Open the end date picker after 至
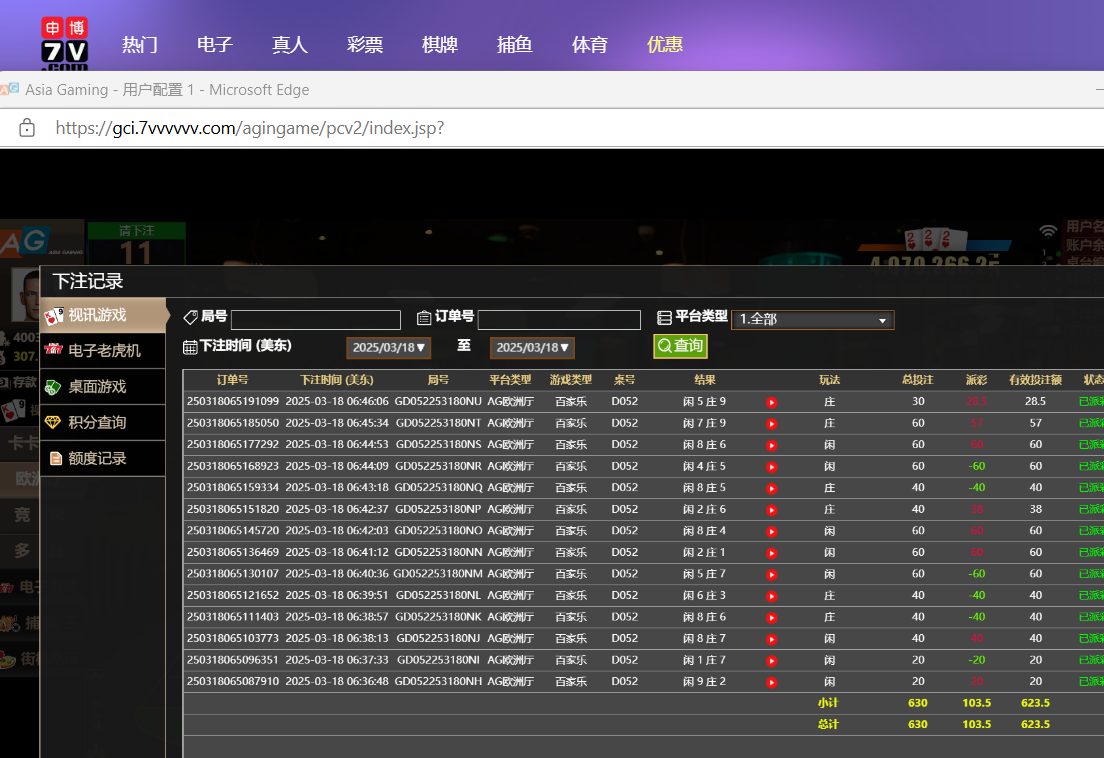This screenshot has height=758, width=1104. (x=532, y=348)
